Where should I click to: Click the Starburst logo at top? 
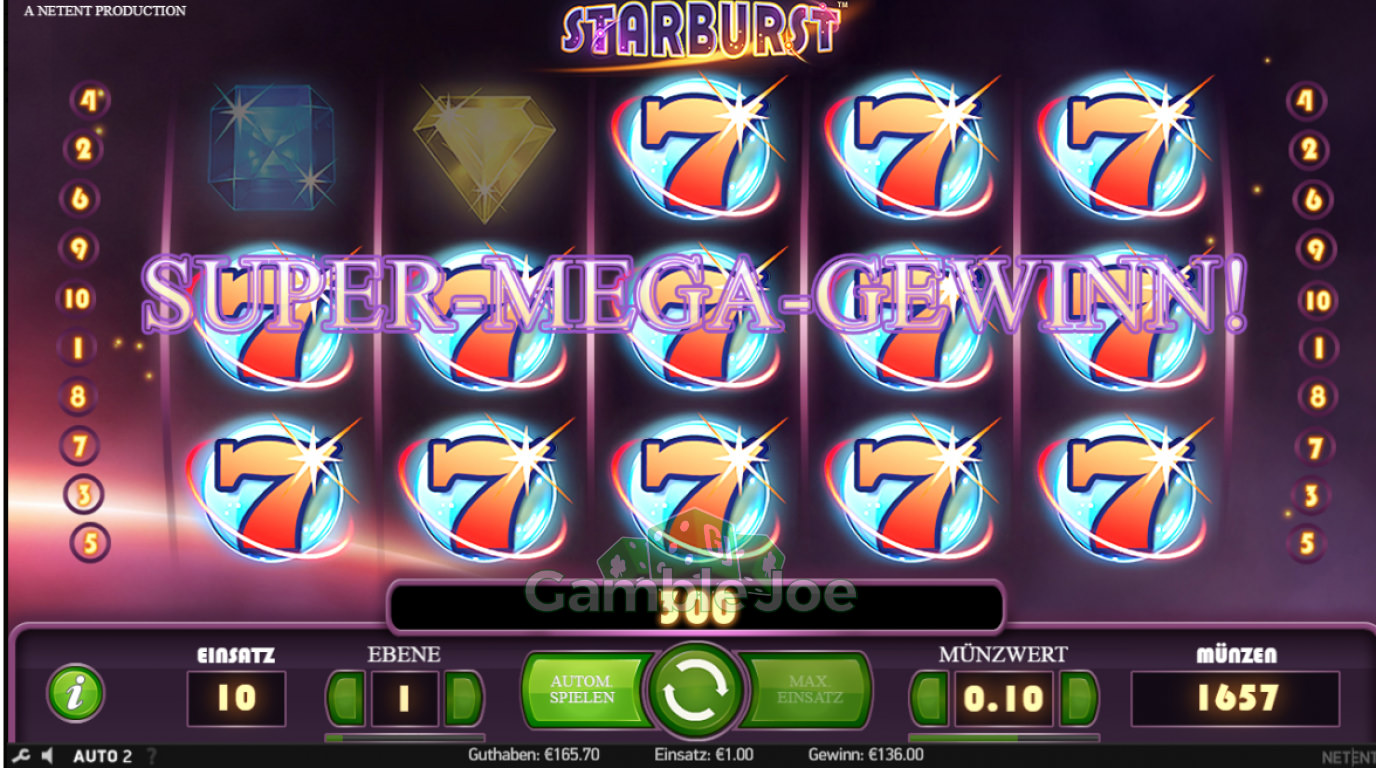click(700, 30)
